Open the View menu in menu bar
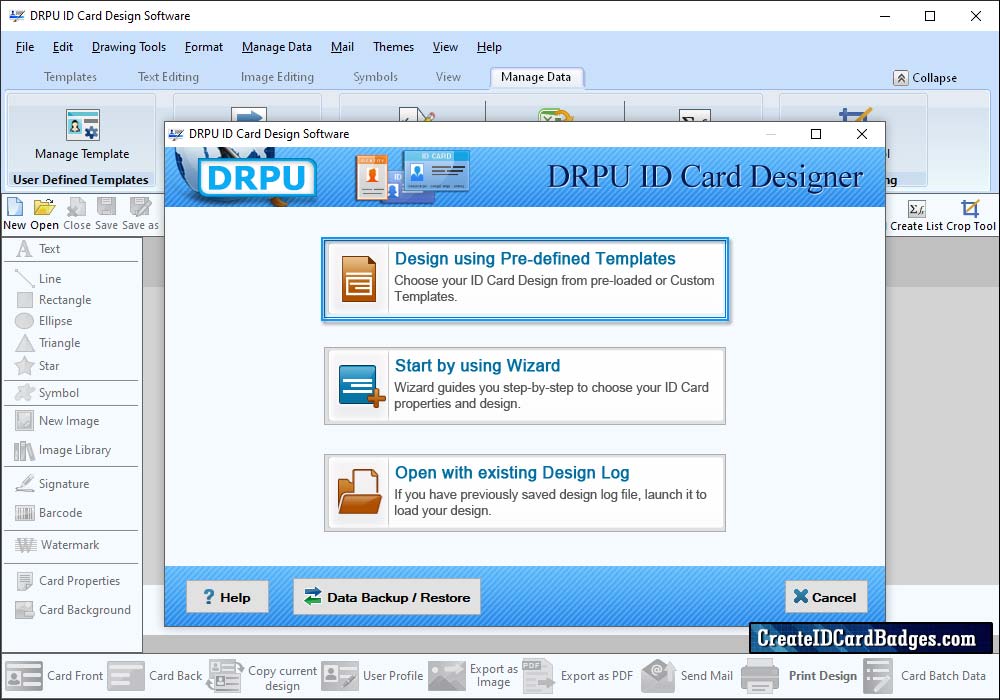This screenshot has height=700, width=1000. click(x=445, y=47)
